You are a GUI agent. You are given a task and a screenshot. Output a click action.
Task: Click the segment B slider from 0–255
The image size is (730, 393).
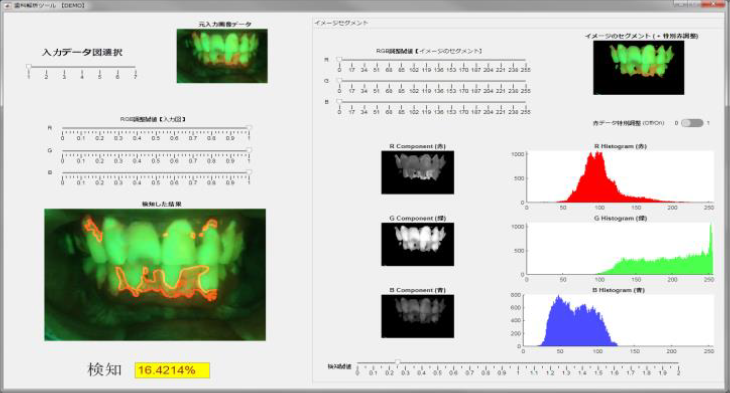pyautogui.click(x=432, y=102)
